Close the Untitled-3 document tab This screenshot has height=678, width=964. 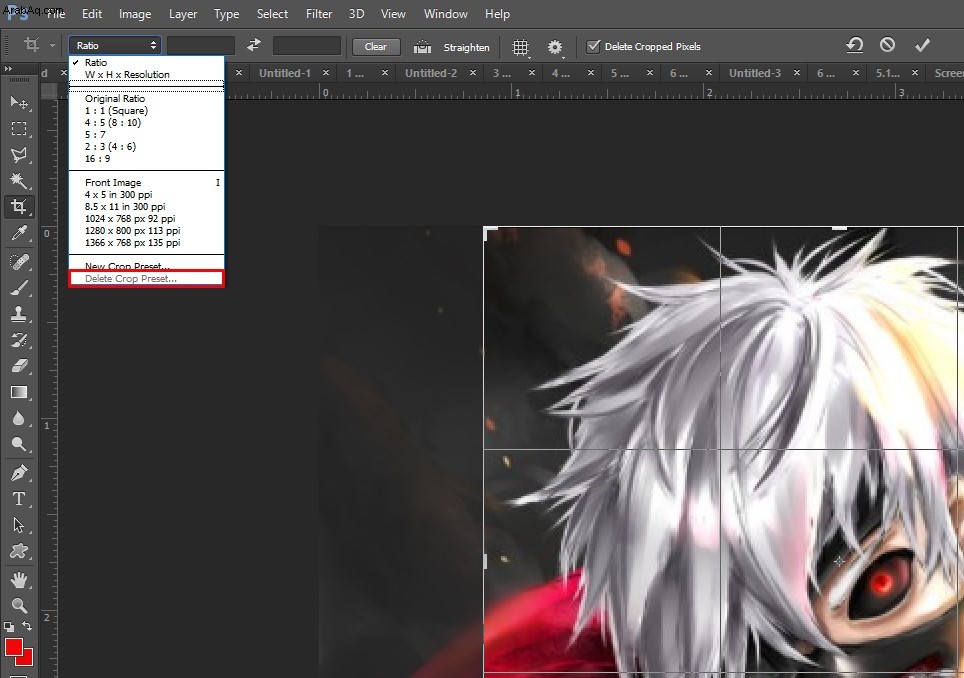point(797,73)
